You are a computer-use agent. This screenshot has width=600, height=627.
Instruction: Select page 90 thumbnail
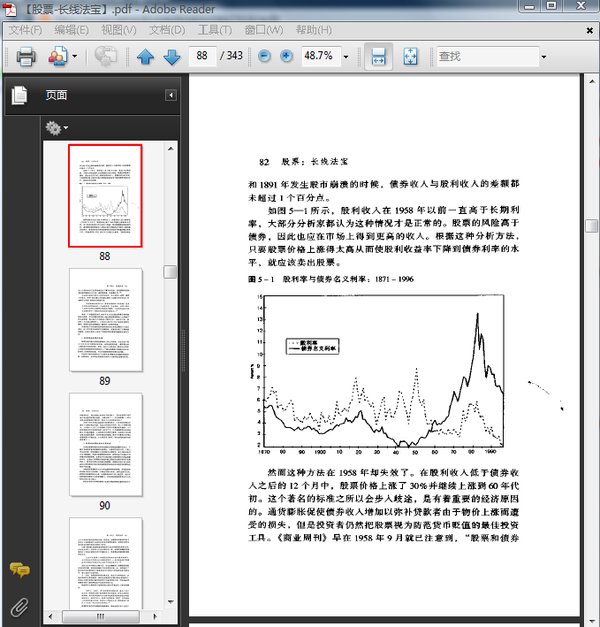coord(106,445)
